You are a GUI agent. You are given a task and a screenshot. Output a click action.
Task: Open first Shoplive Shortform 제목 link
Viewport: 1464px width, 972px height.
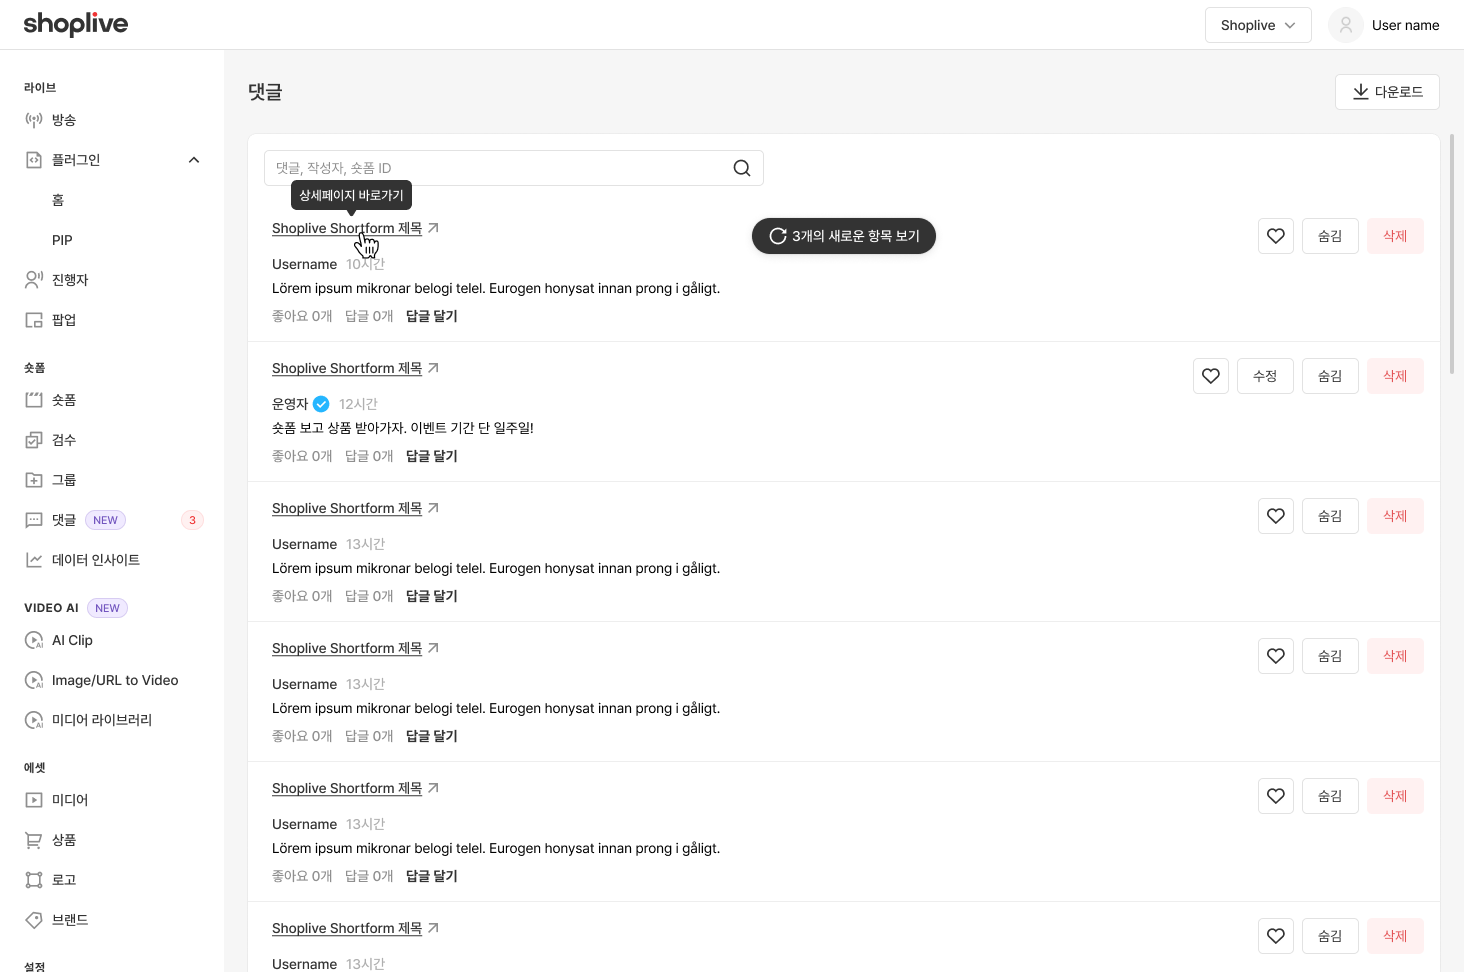click(x=347, y=228)
